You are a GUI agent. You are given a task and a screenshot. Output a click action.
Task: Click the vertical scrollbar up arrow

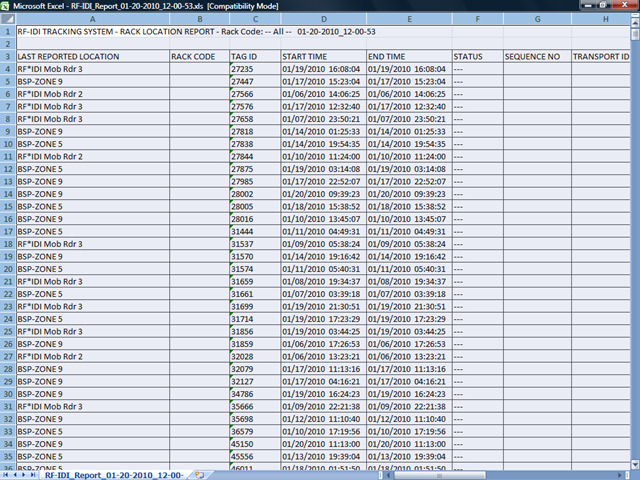635,22
